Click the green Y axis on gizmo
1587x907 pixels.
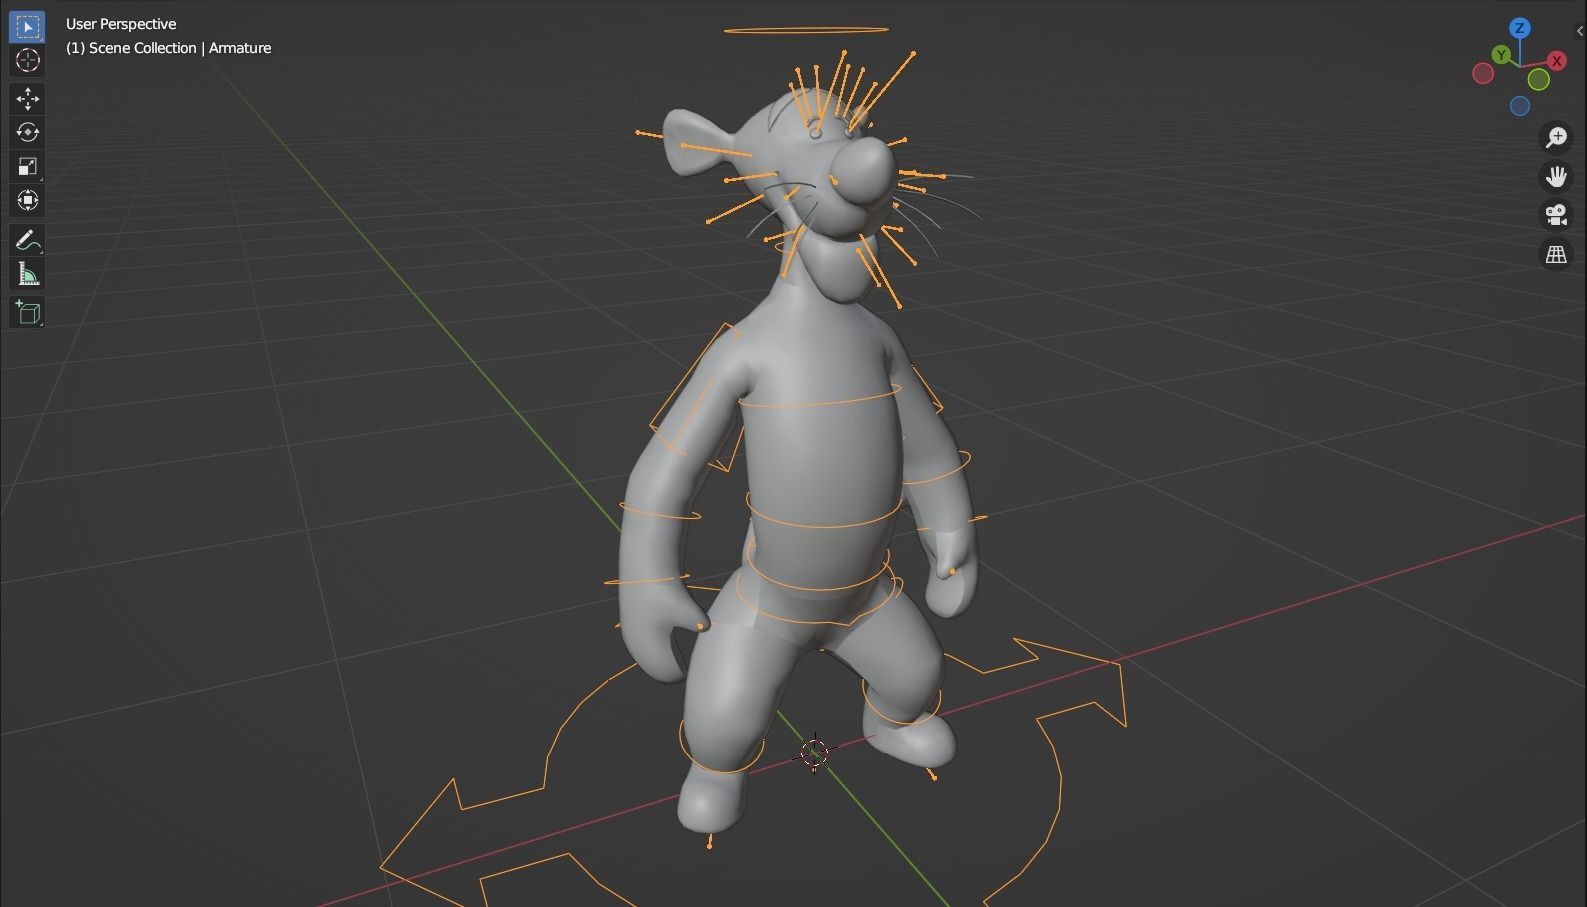(x=1501, y=55)
